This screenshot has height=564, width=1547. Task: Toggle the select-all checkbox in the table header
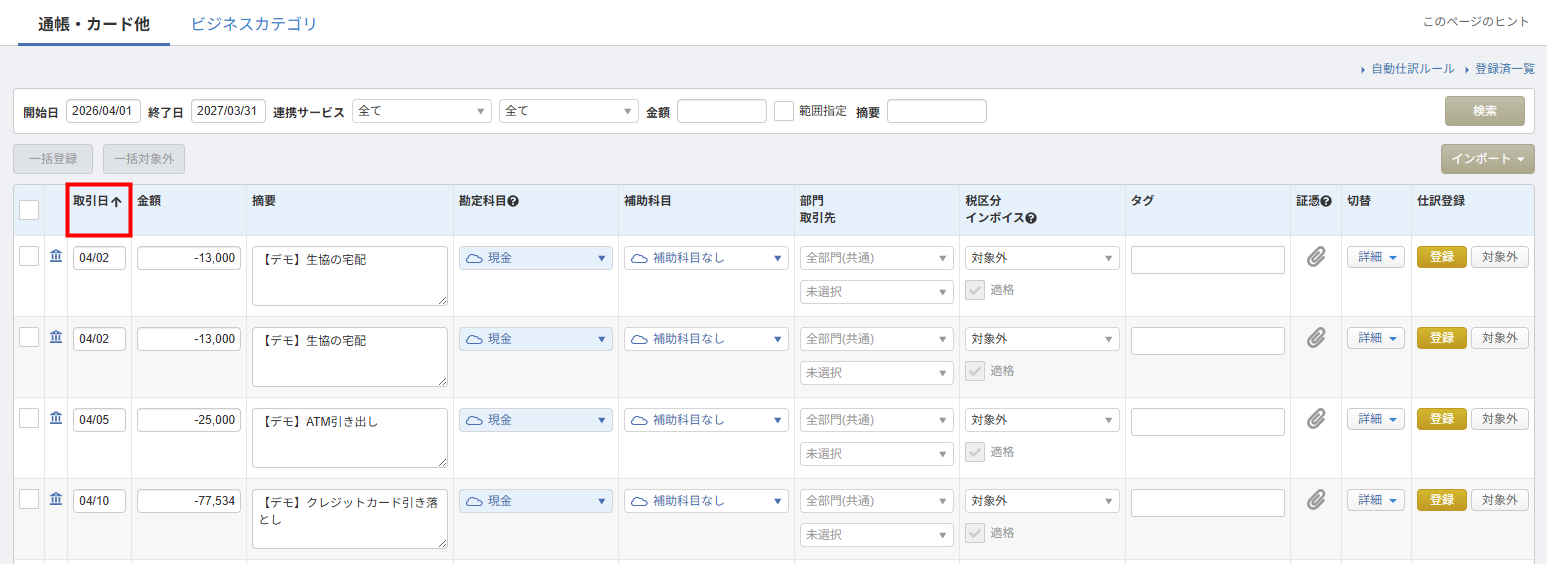tap(29, 209)
